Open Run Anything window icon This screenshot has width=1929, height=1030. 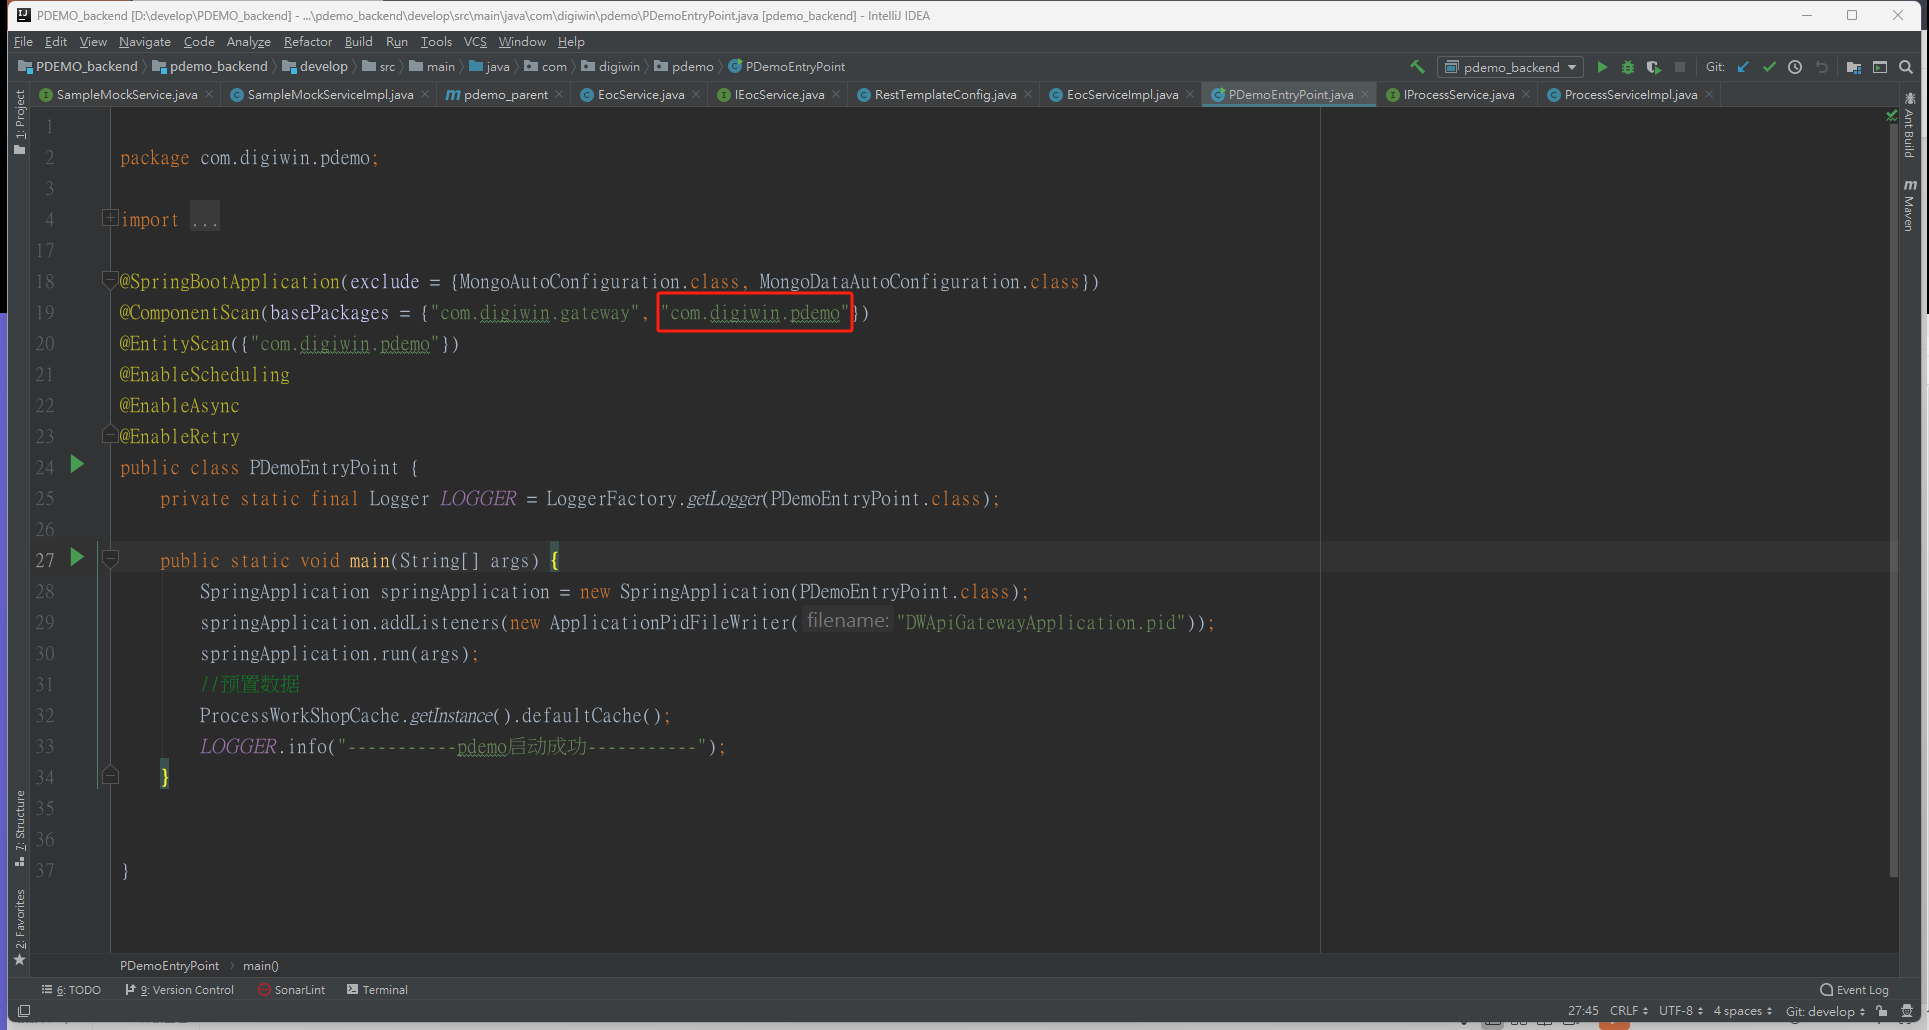point(1880,67)
